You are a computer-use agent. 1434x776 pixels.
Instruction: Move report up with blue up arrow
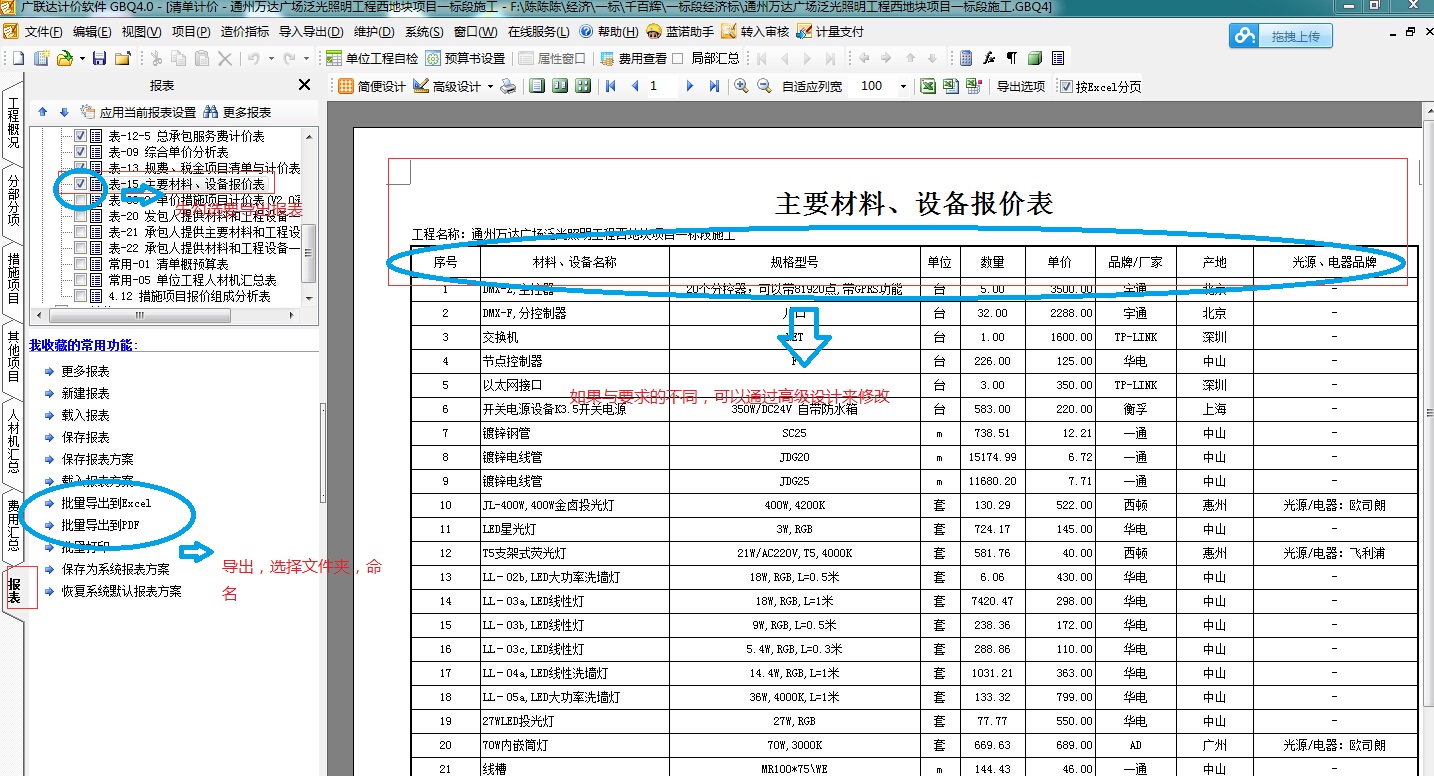pos(43,112)
